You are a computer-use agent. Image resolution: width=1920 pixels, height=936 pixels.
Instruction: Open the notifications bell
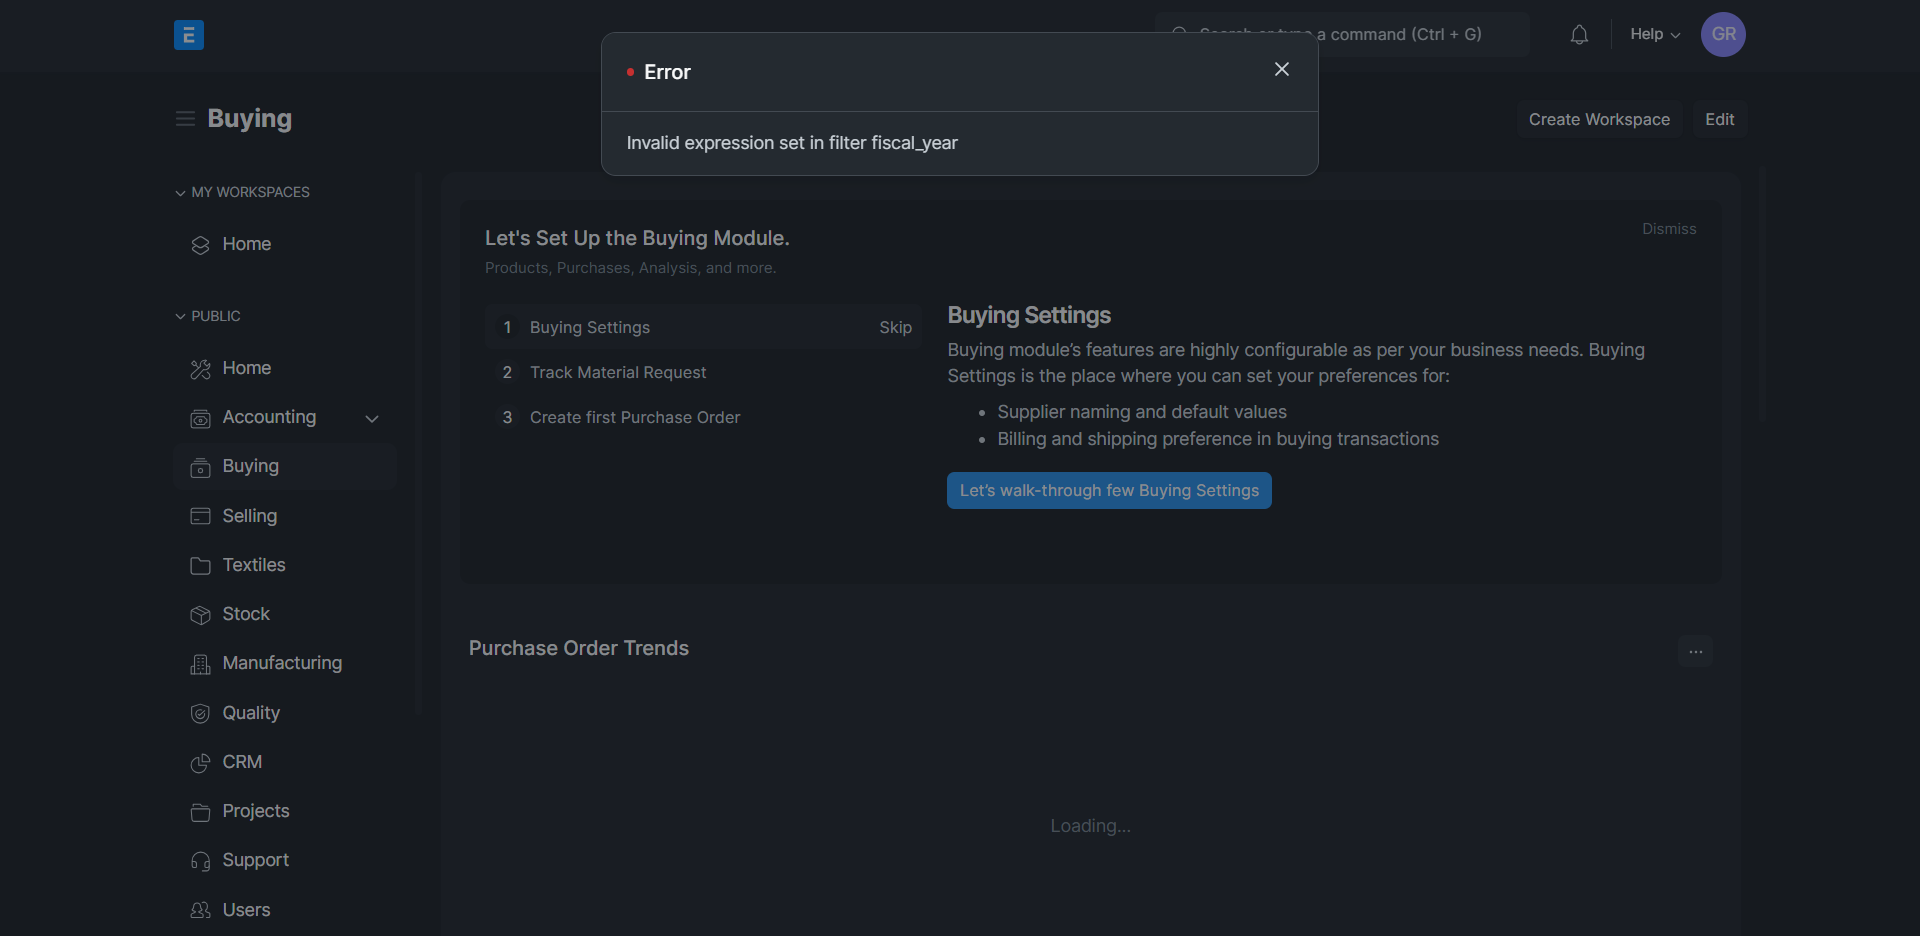pos(1579,35)
